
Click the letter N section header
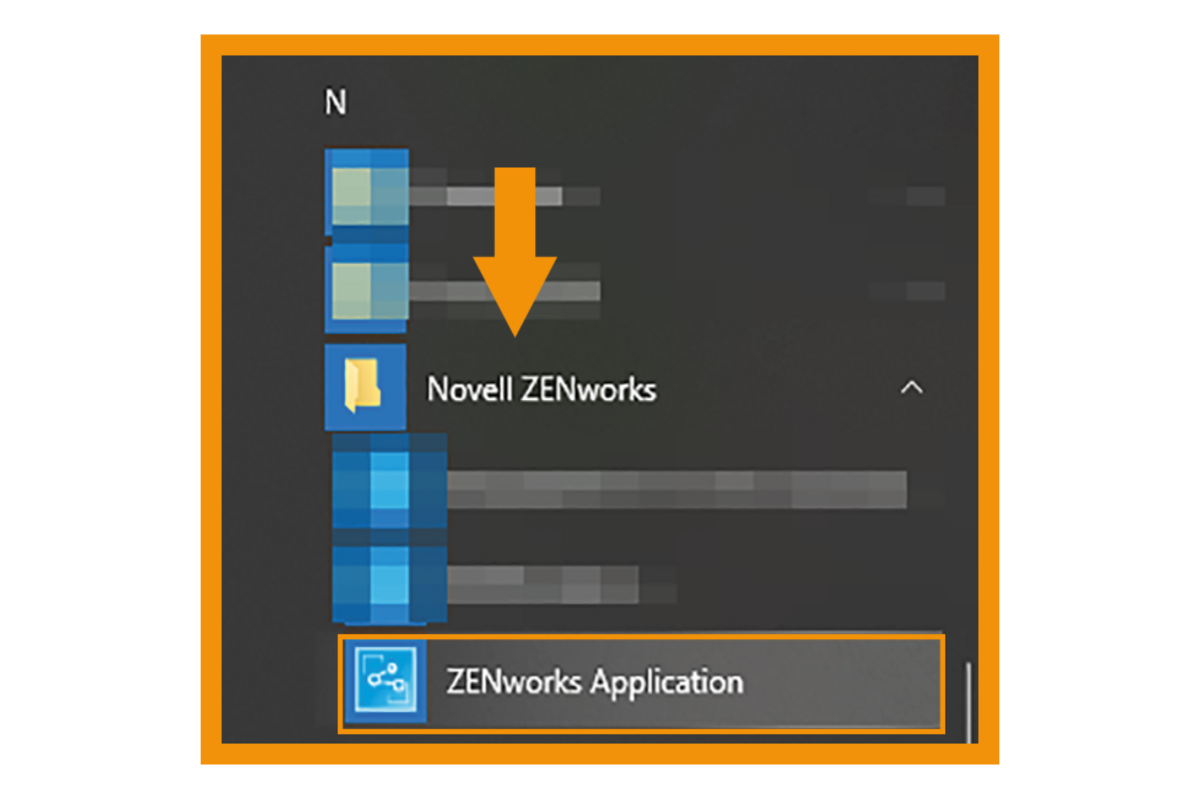click(336, 102)
